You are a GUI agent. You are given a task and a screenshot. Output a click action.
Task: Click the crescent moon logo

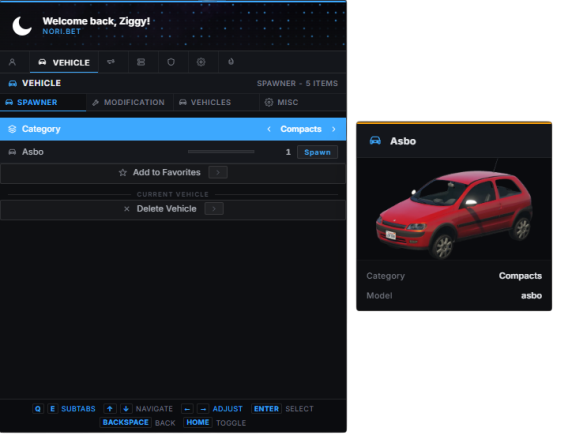click(x=22, y=26)
